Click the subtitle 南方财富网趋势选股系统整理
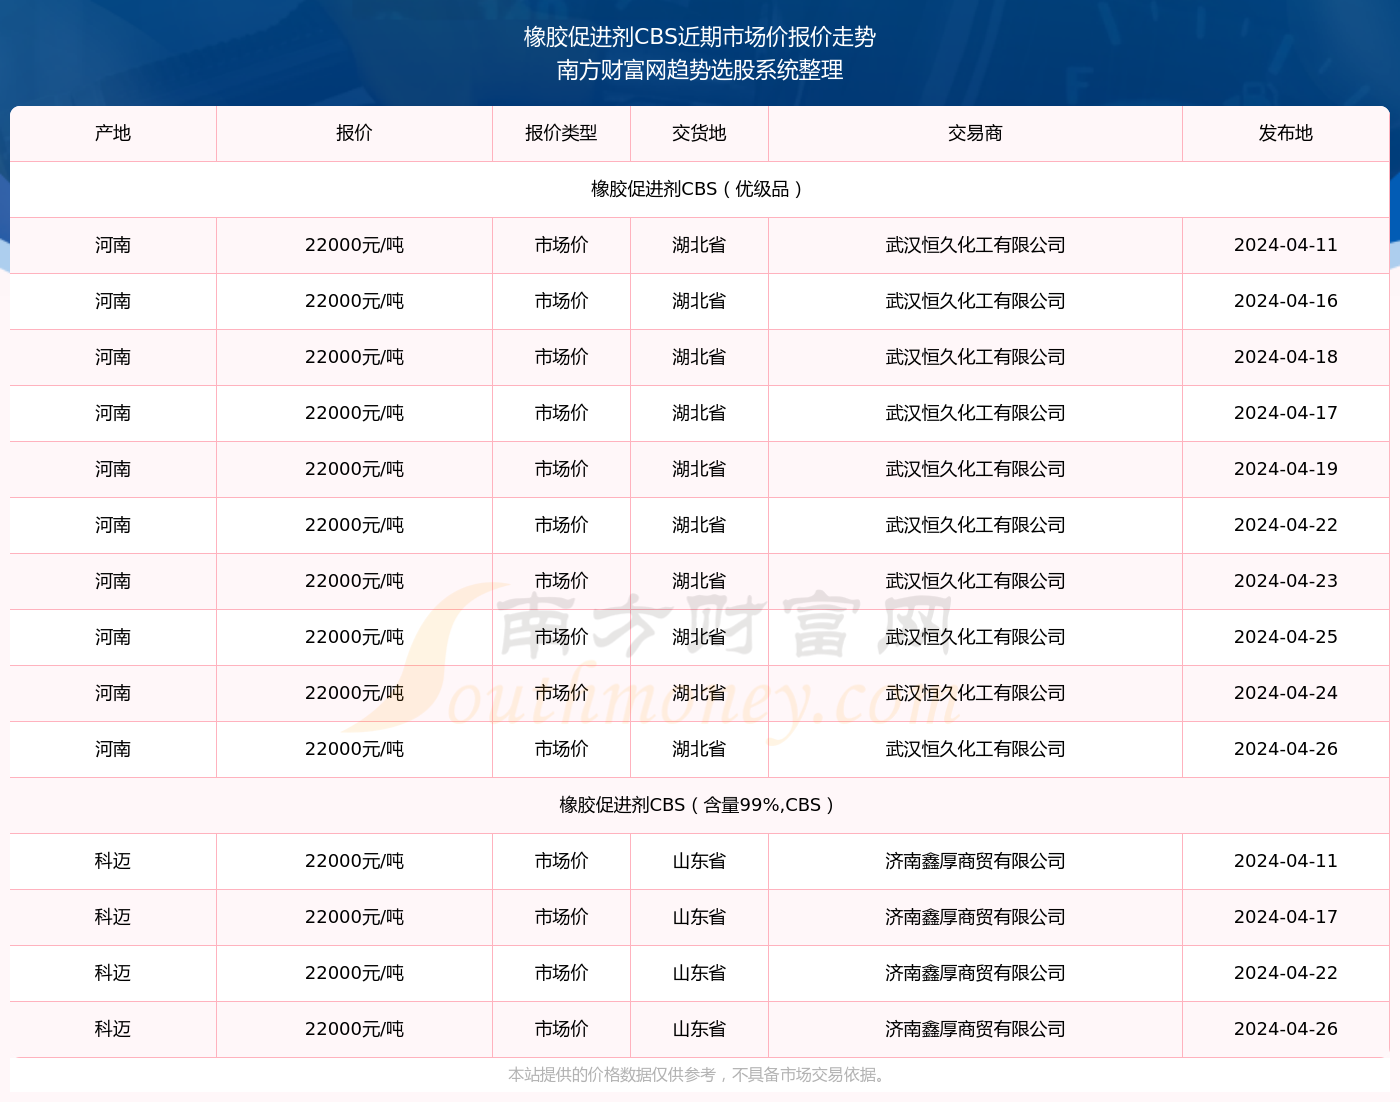The height and width of the screenshot is (1102, 1400). [x=699, y=70]
